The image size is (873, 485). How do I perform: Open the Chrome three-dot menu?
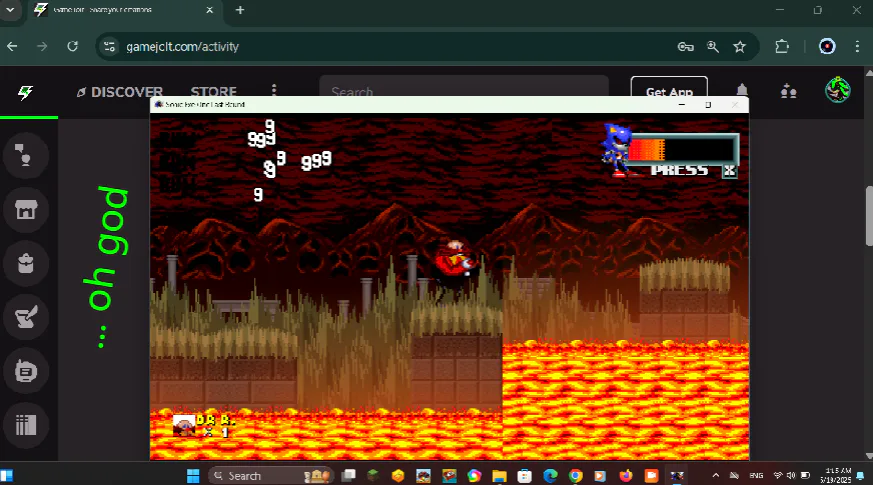pyautogui.click(x=857, y=47)
